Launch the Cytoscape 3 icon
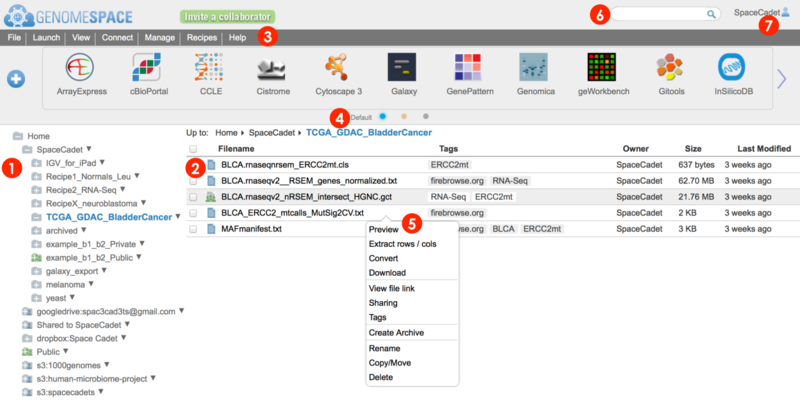Viewport: 800px width, 400px height. pyautogui.click(x=338, y=67)
